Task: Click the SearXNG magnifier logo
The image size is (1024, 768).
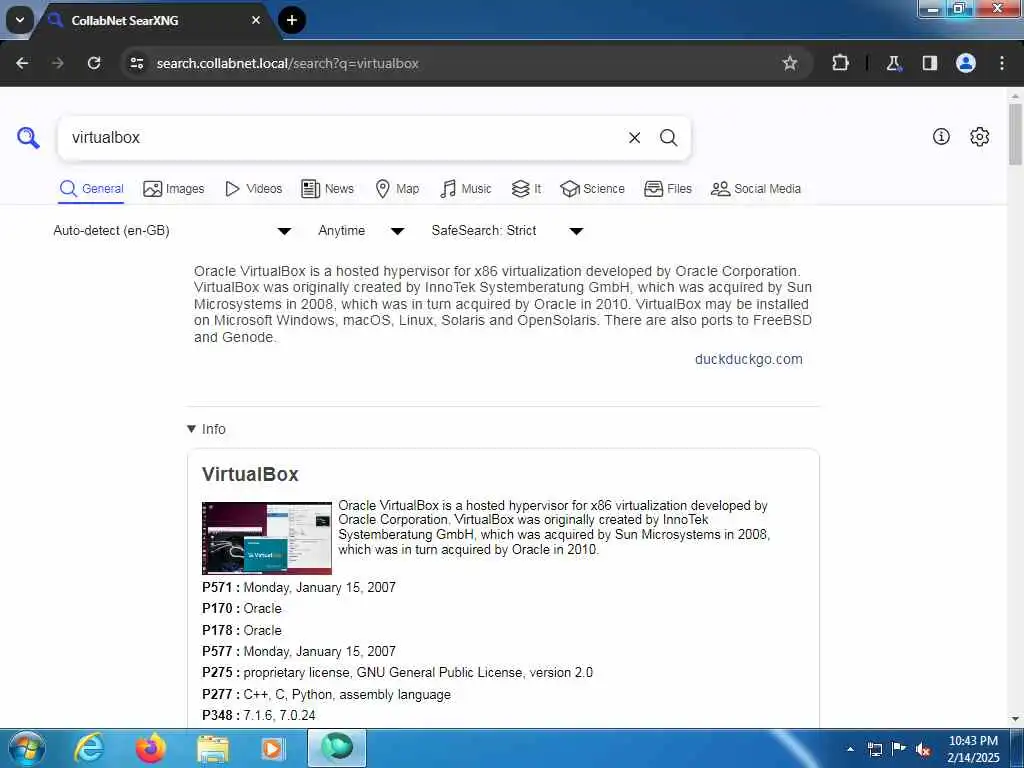Action: click(x=28, y=138)
